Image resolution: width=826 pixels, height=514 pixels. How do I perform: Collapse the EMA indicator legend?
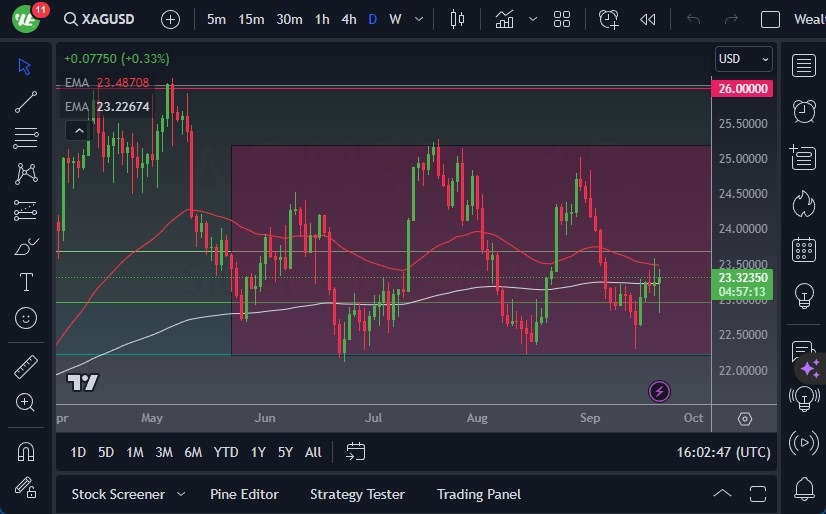77,130
